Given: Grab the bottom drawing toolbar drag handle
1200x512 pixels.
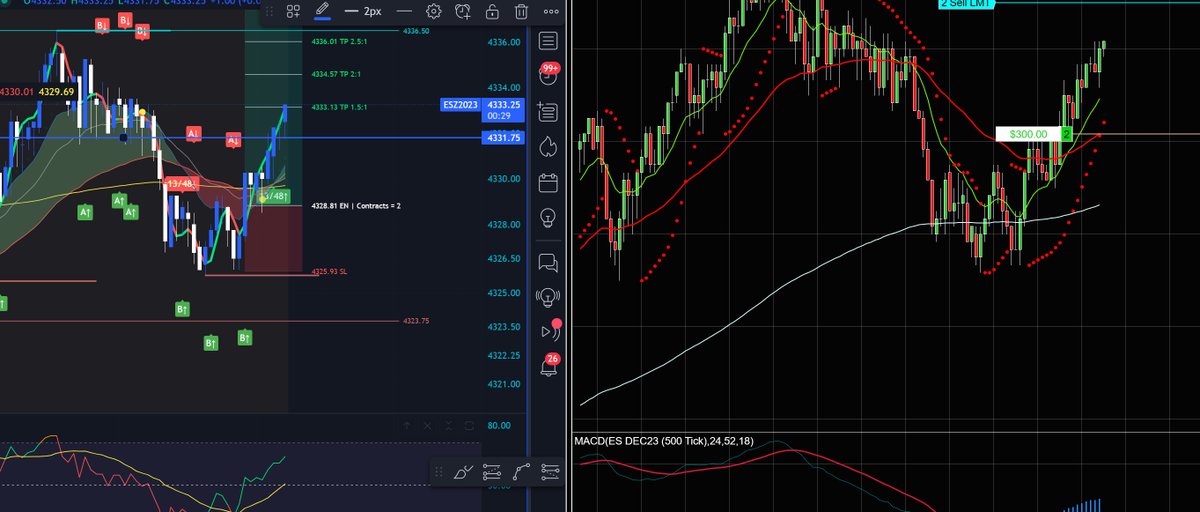Looking at the screenshot, I should (x=438, y=472).
